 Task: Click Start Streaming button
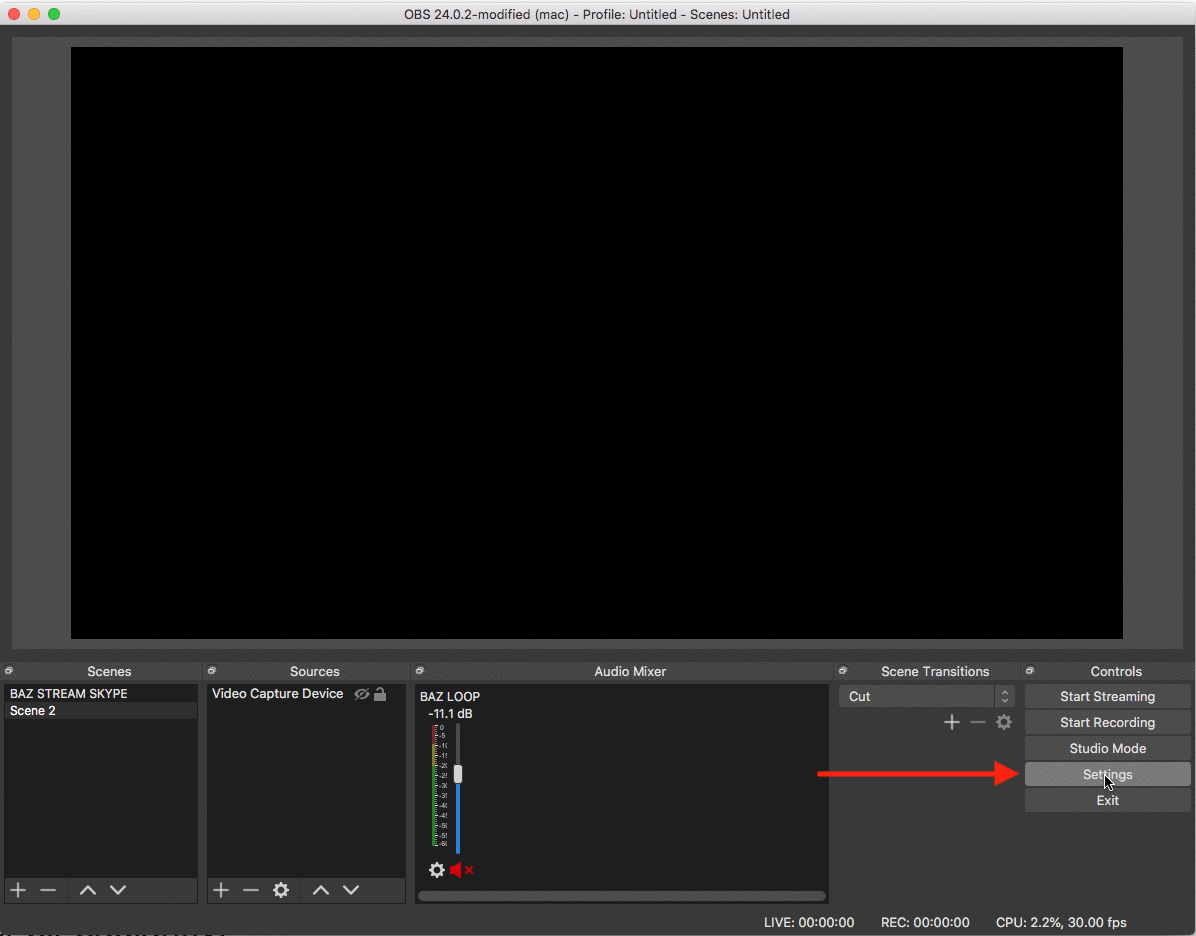(x=1108, y=696)
